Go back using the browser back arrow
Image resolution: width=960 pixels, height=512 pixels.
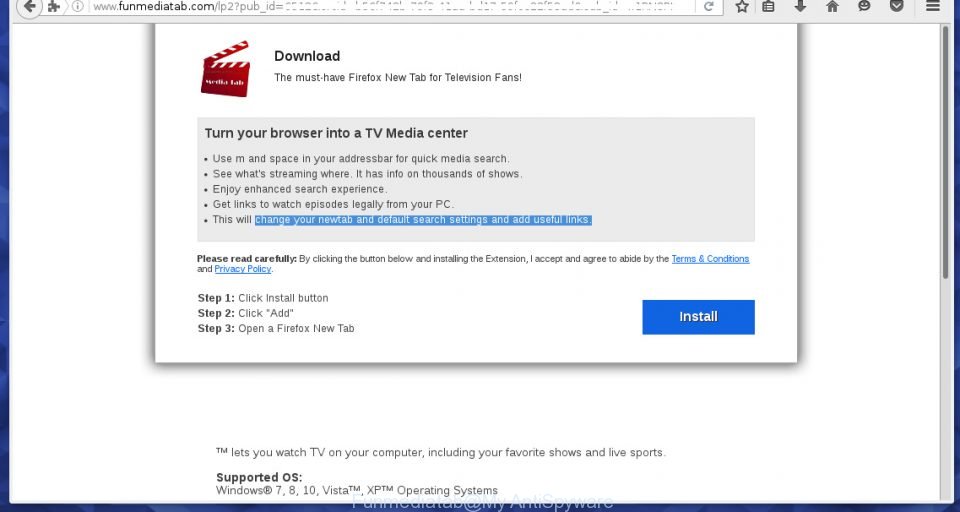(x=29, y=7)
